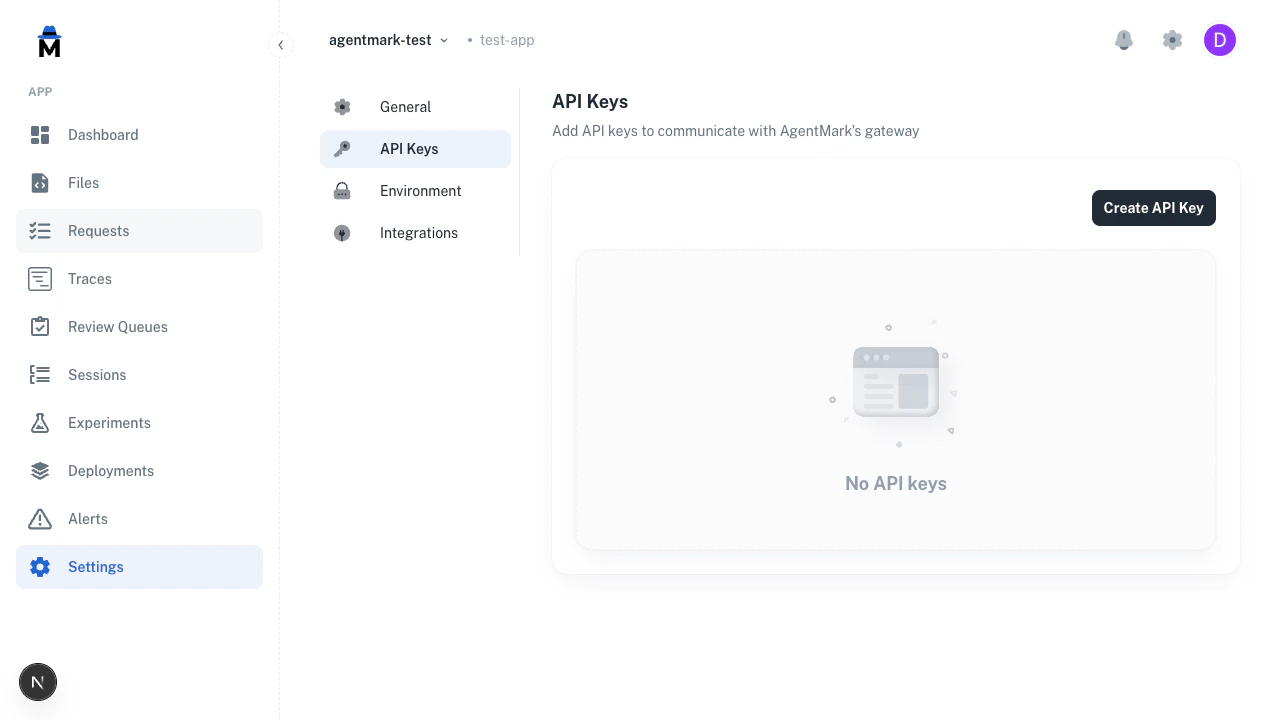
Task: Click the Requests checklist icon
Action: click(40, 231)
